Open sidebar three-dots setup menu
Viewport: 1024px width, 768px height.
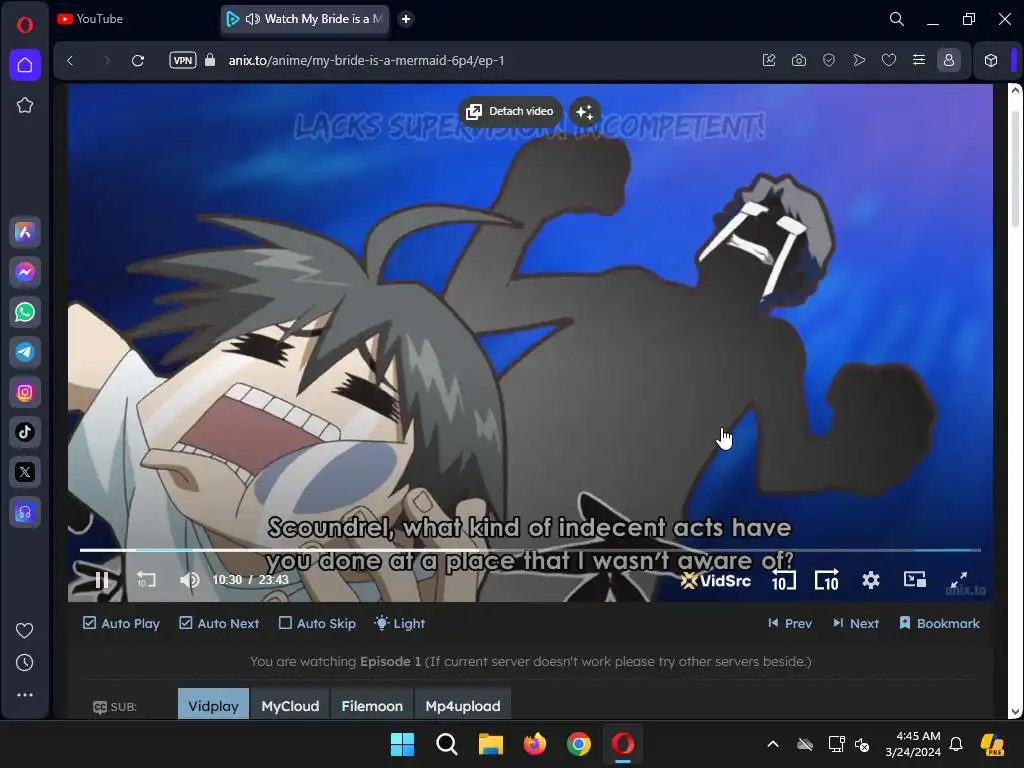[x=25, y=695]
